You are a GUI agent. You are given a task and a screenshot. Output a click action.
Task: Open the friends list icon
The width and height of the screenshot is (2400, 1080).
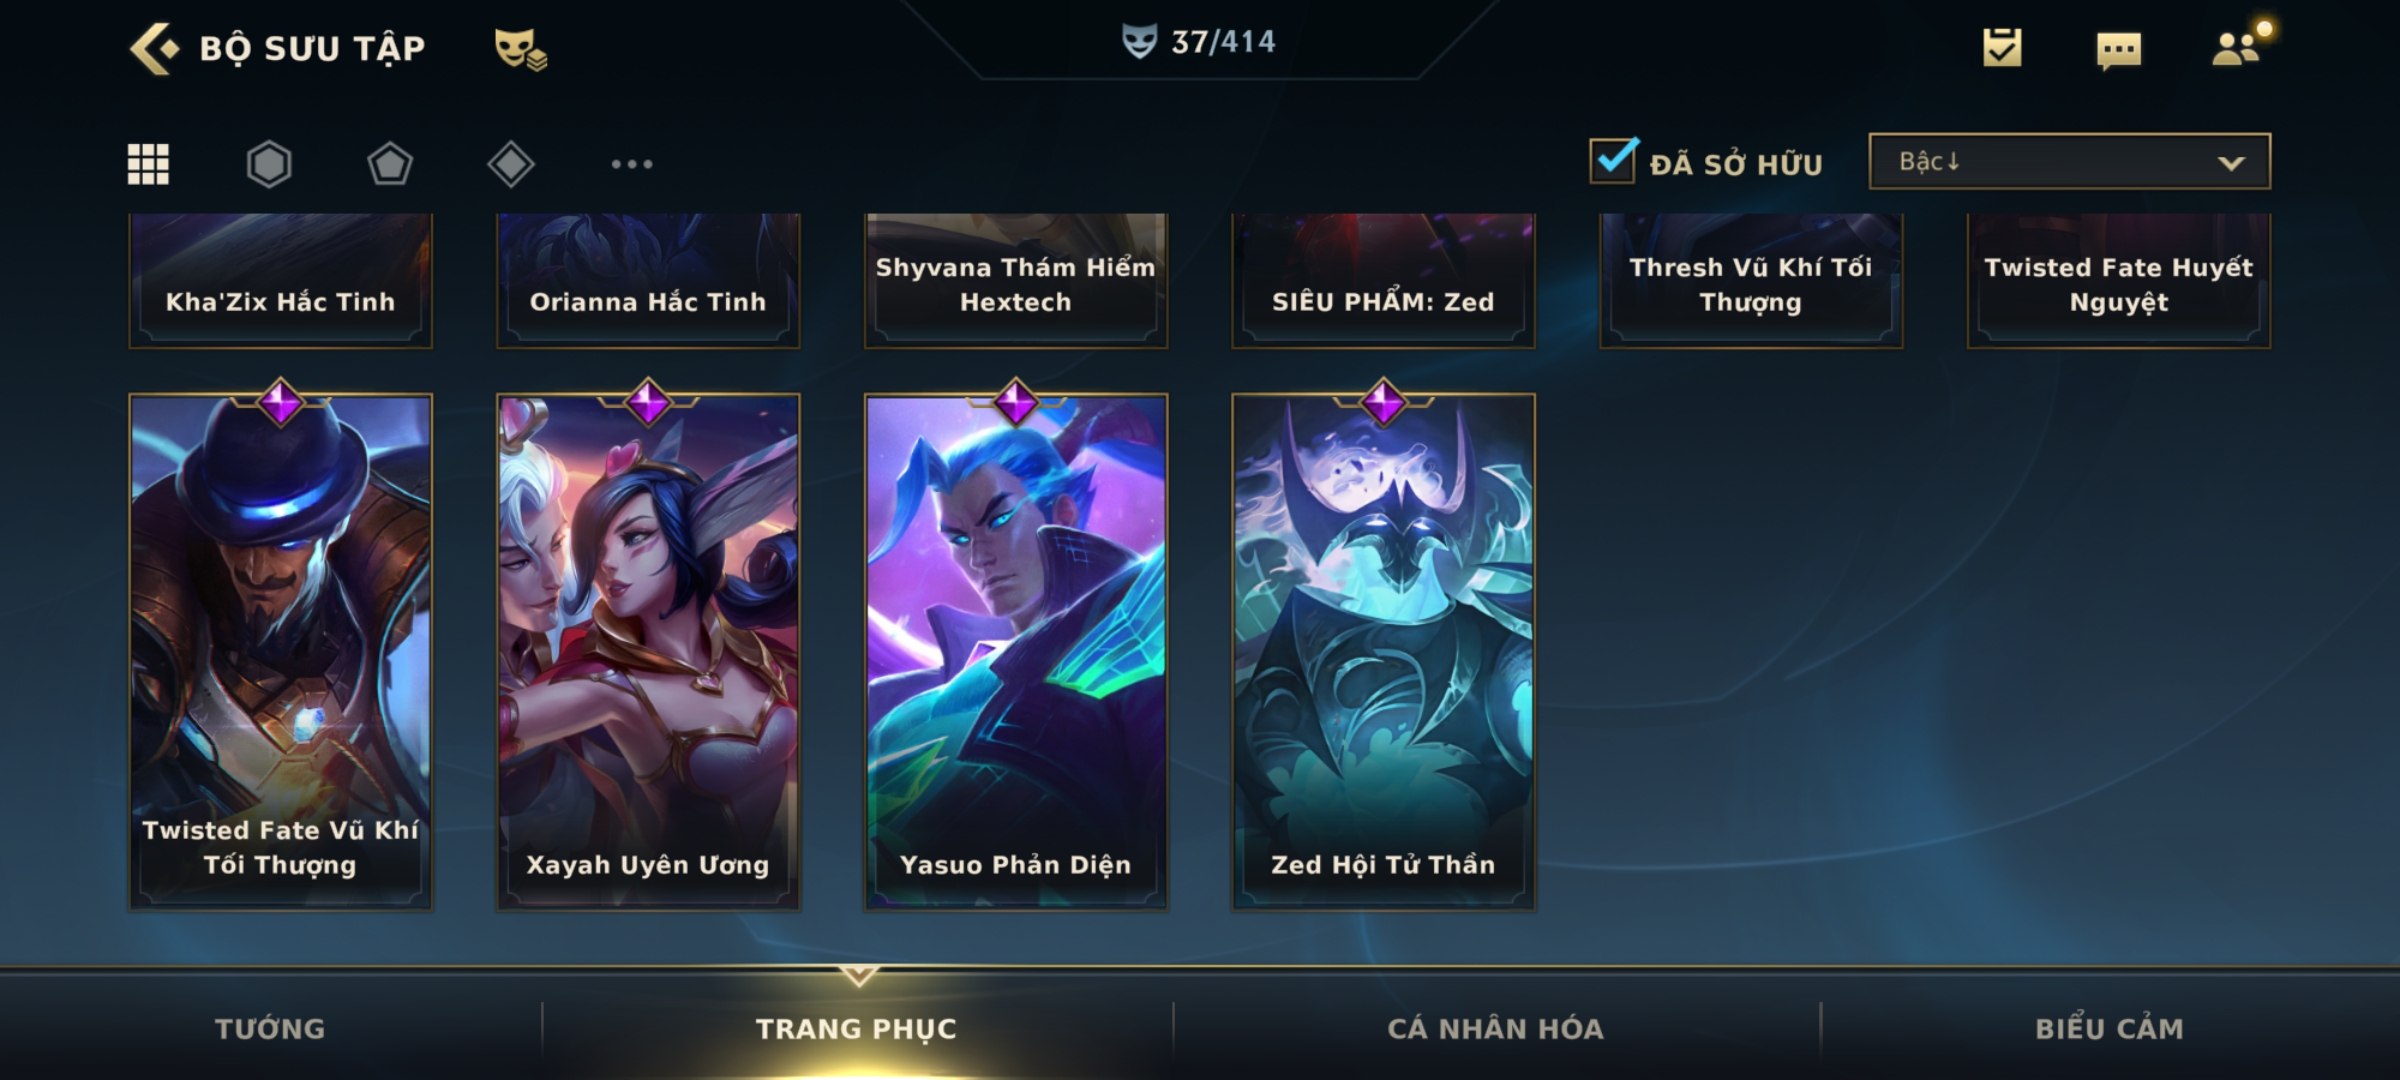click(2238, 48)
